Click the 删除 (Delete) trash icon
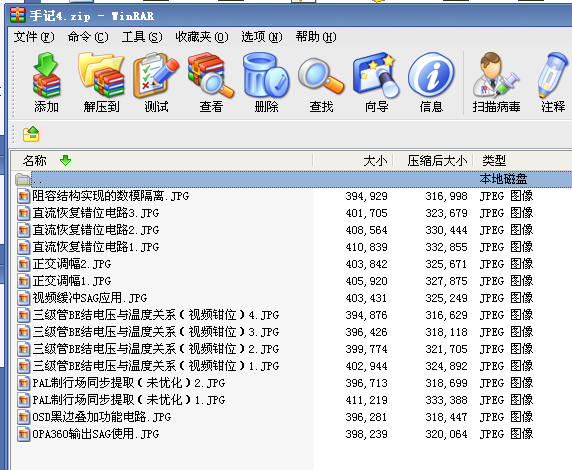This screenshot has width=572, height=470. pyautogui.click(x=266, y=82)
